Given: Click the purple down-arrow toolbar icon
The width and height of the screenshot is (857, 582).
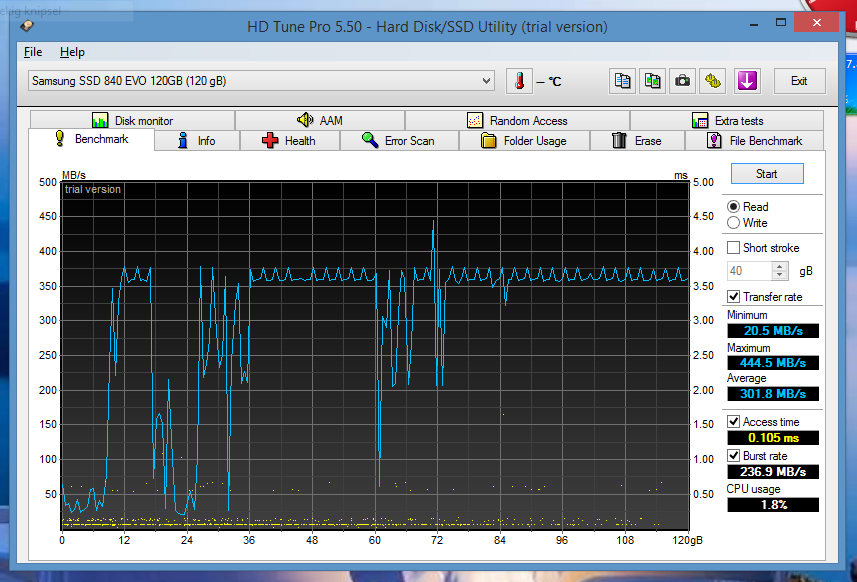Looking at the screenshot, I should click(x=747, y=81).
